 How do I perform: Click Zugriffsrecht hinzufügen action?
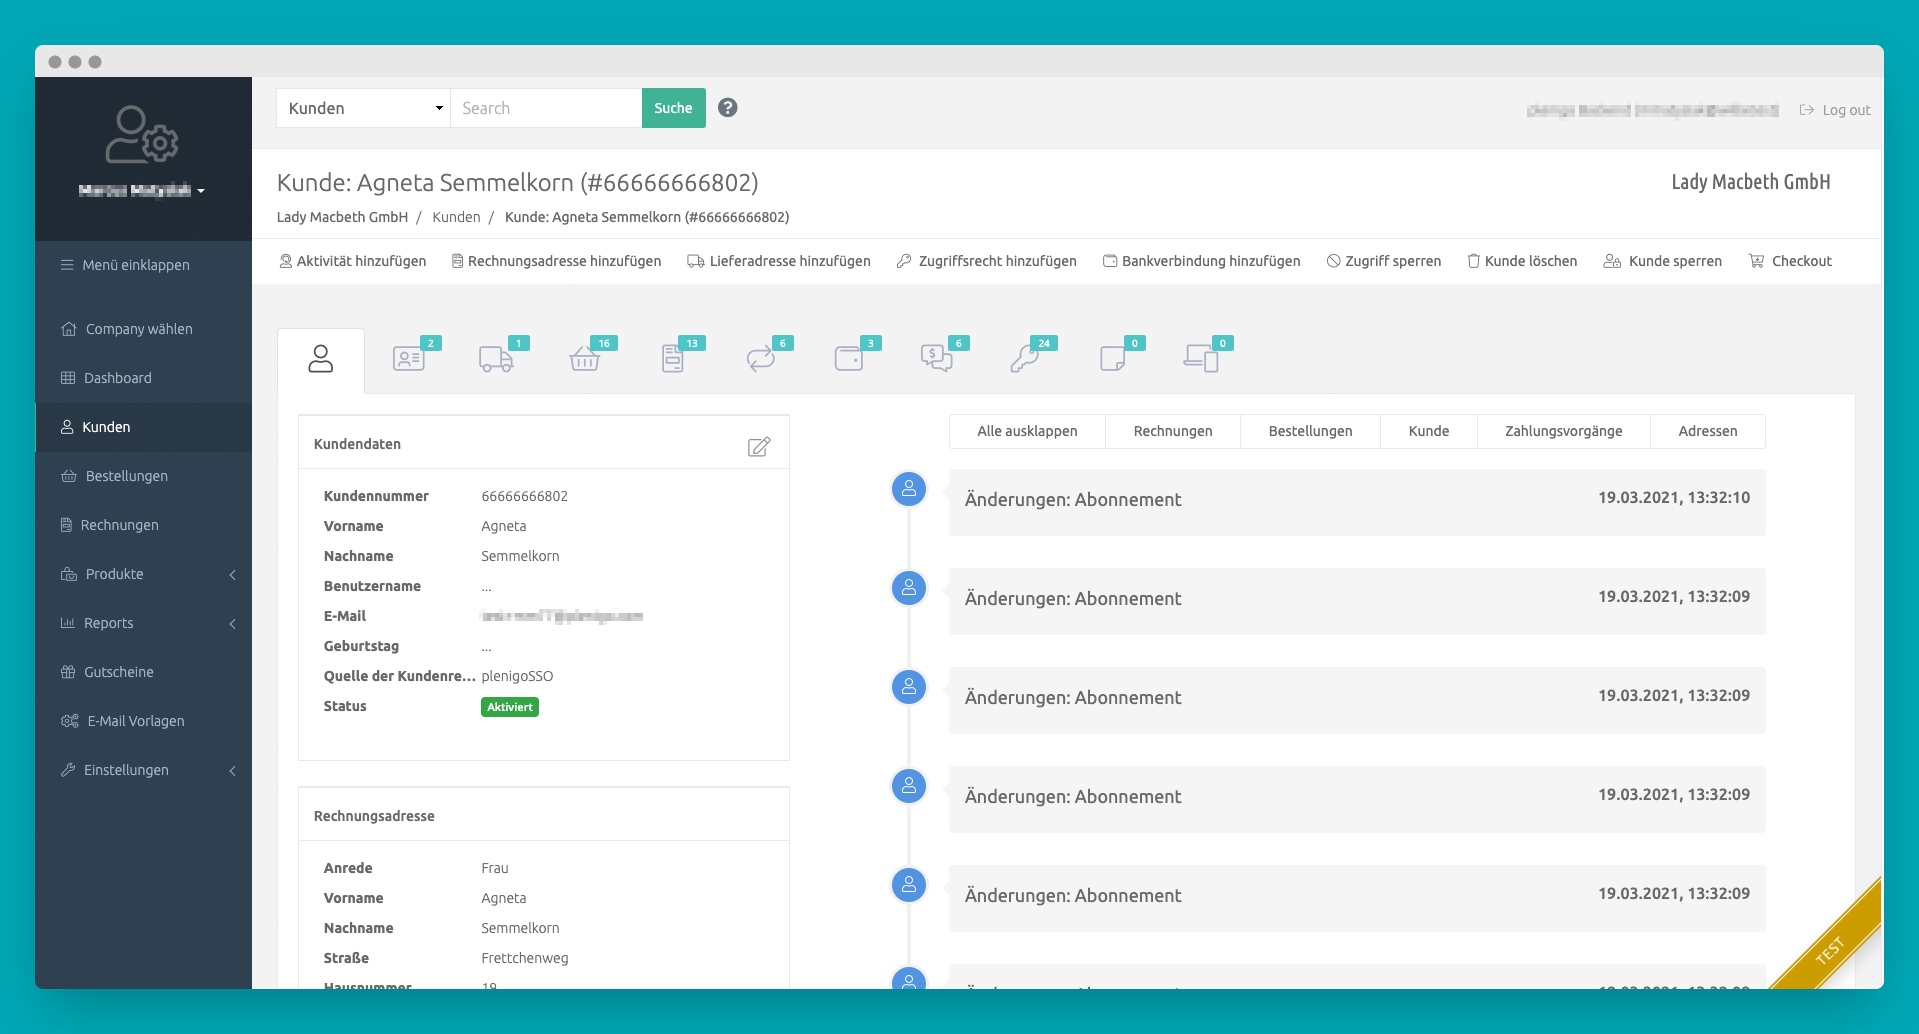[987, 261]
